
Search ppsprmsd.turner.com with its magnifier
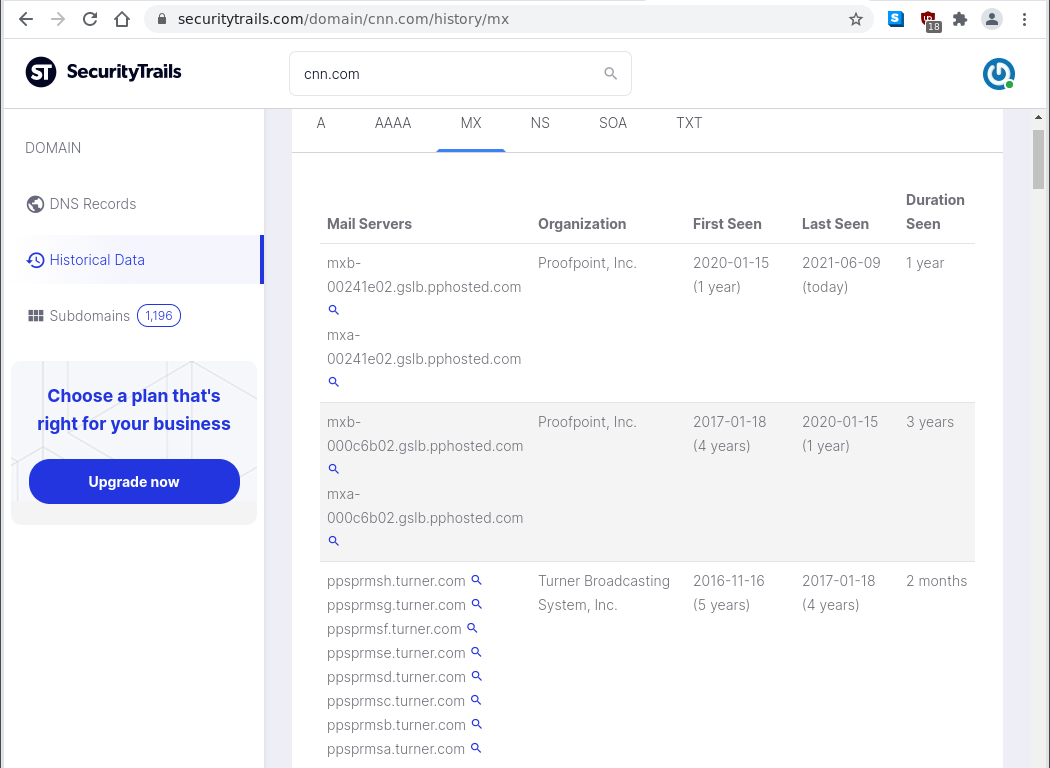pyautogui.click(x=476, y=676)
